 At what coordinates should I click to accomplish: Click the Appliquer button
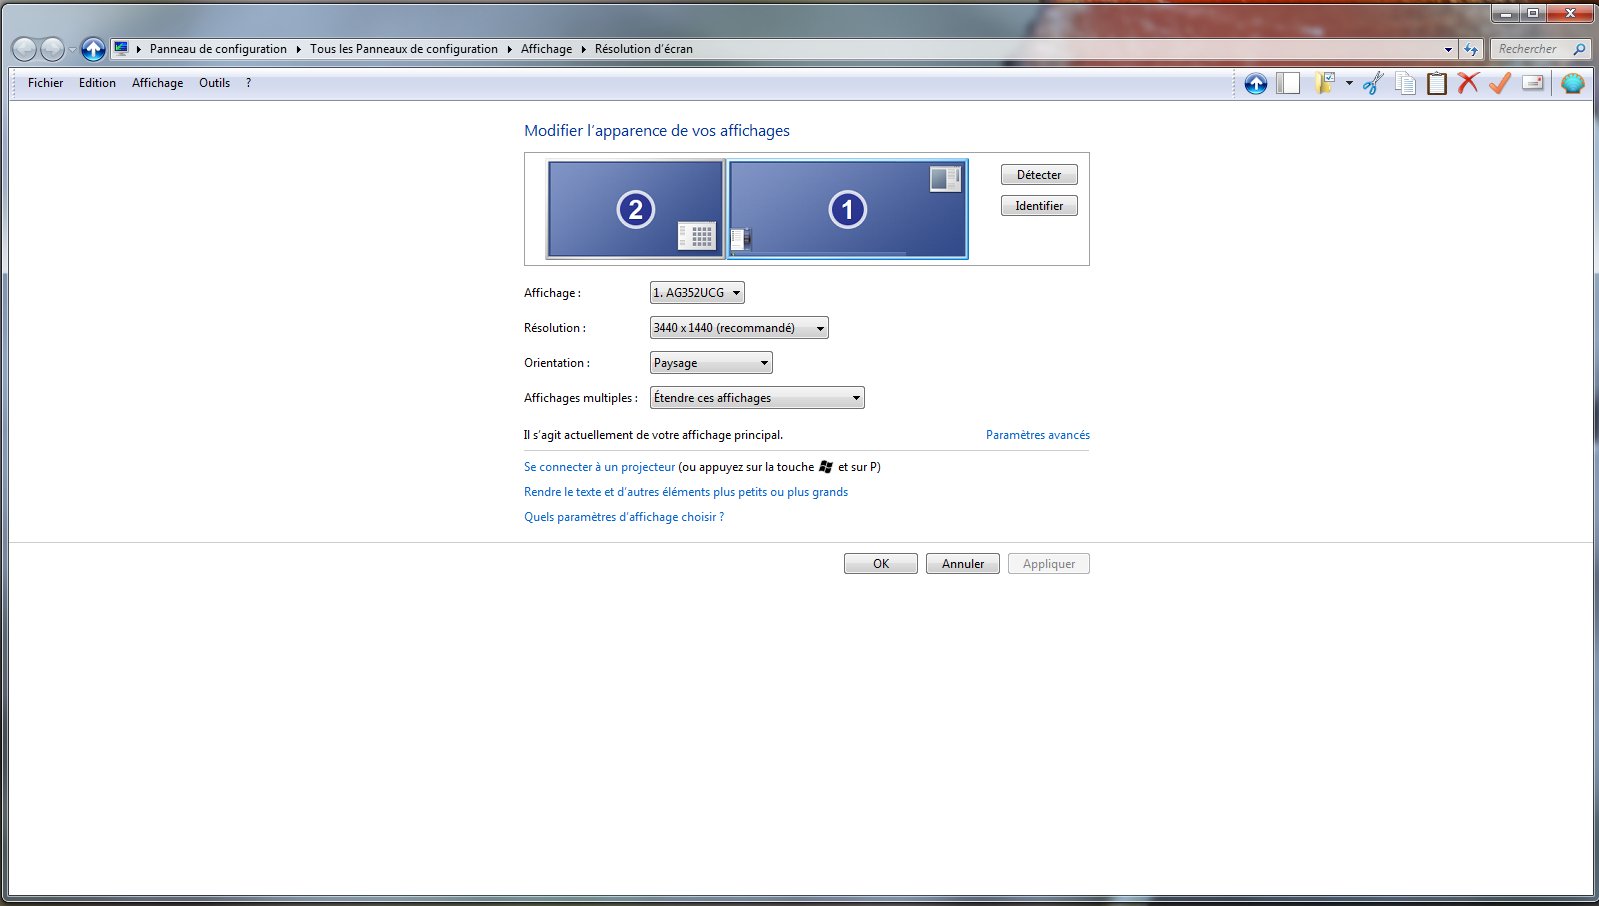pos(1049,564)
